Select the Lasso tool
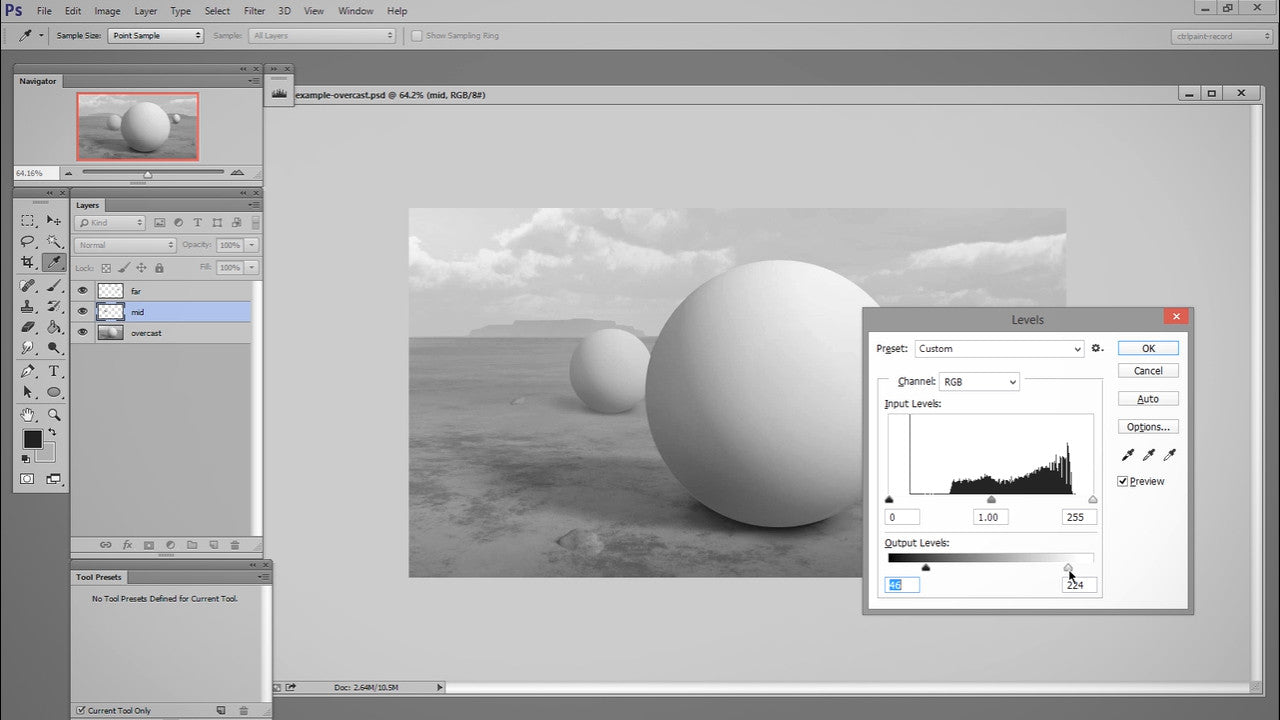The image size is (1280, 720). point(28,241)
